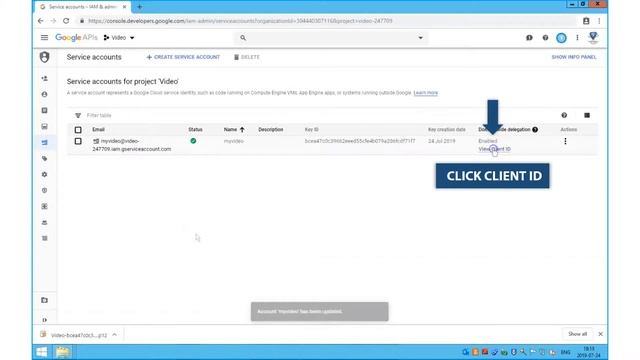Follow the Learn more link

point(425,93)
